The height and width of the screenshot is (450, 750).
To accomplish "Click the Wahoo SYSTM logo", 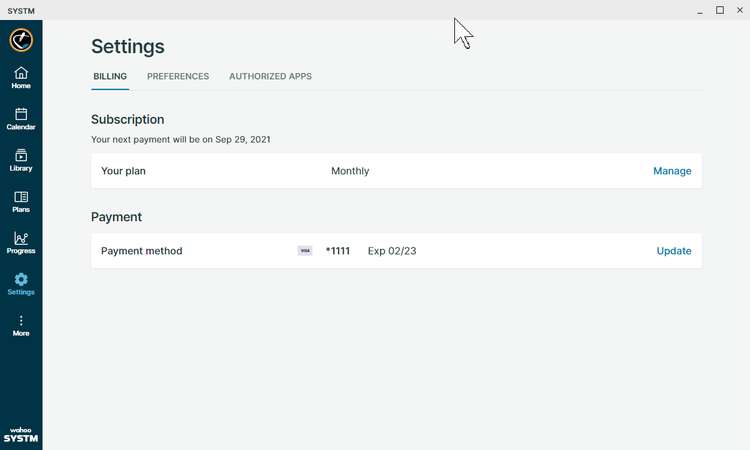I will pos(21,435).
